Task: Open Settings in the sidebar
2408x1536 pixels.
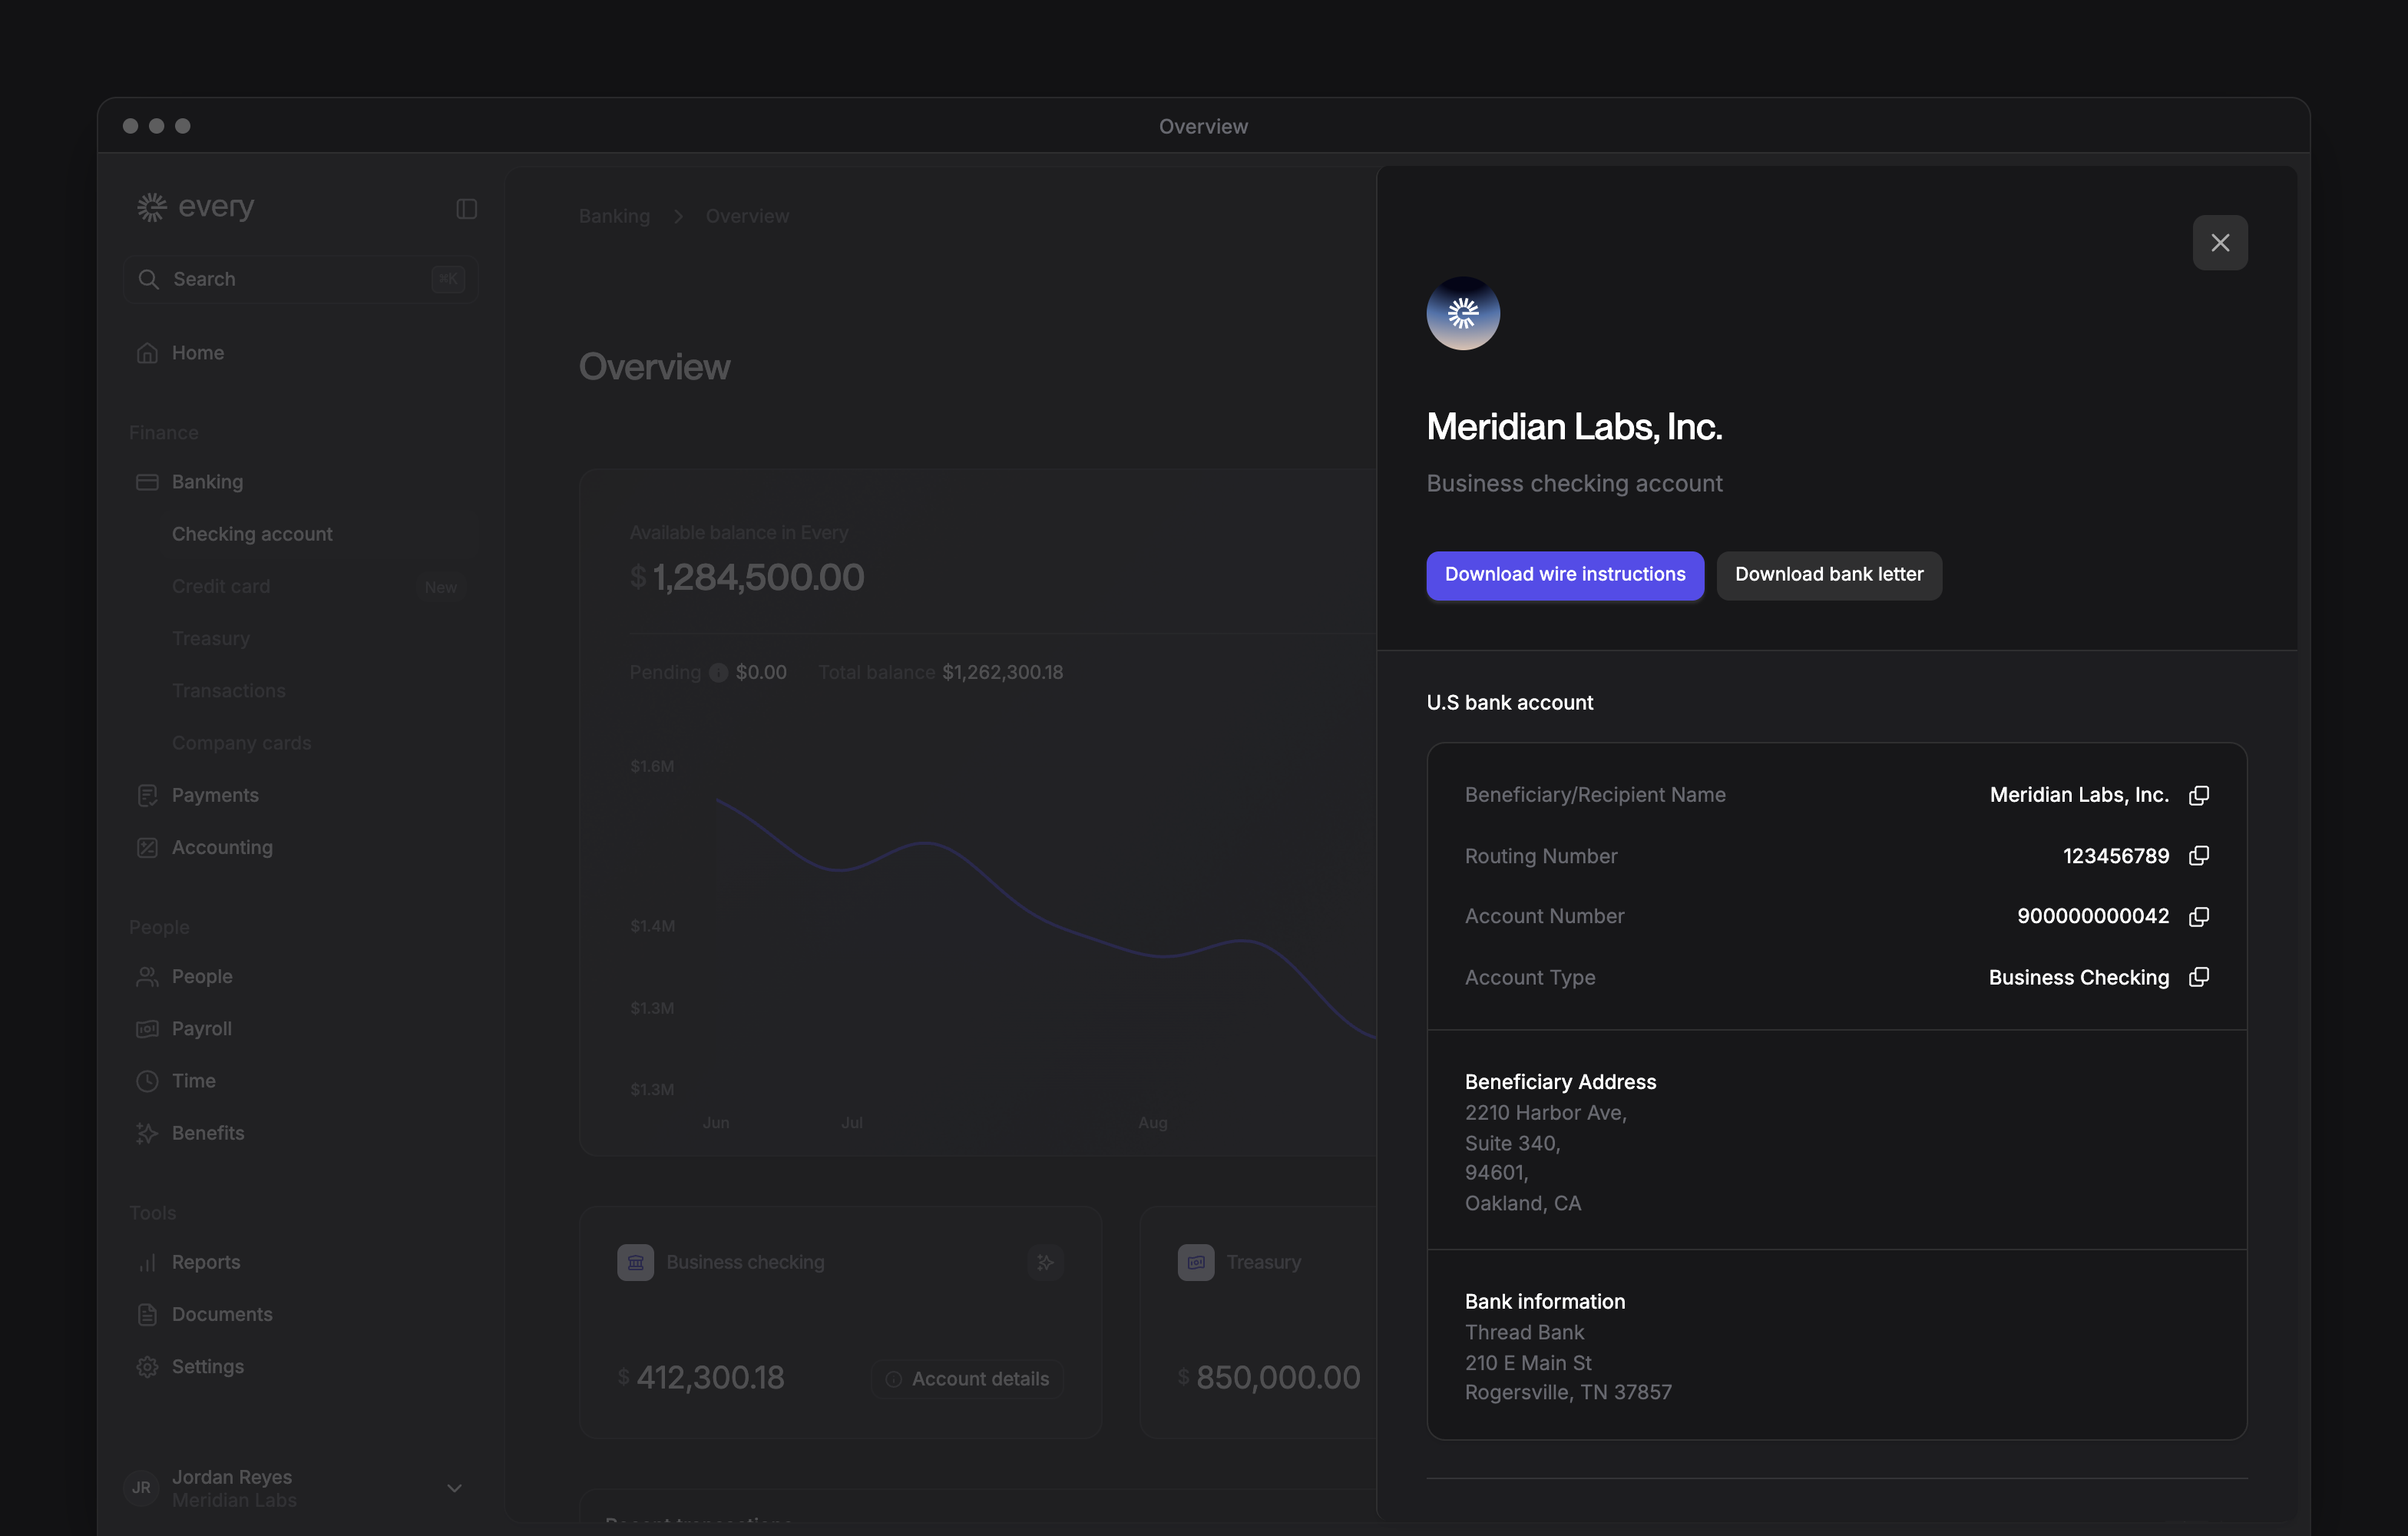Action: coord(300,1366)
